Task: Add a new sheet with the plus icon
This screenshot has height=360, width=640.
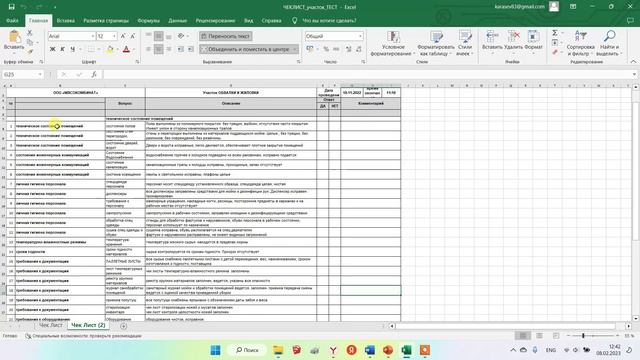Action: coord(124,326)
